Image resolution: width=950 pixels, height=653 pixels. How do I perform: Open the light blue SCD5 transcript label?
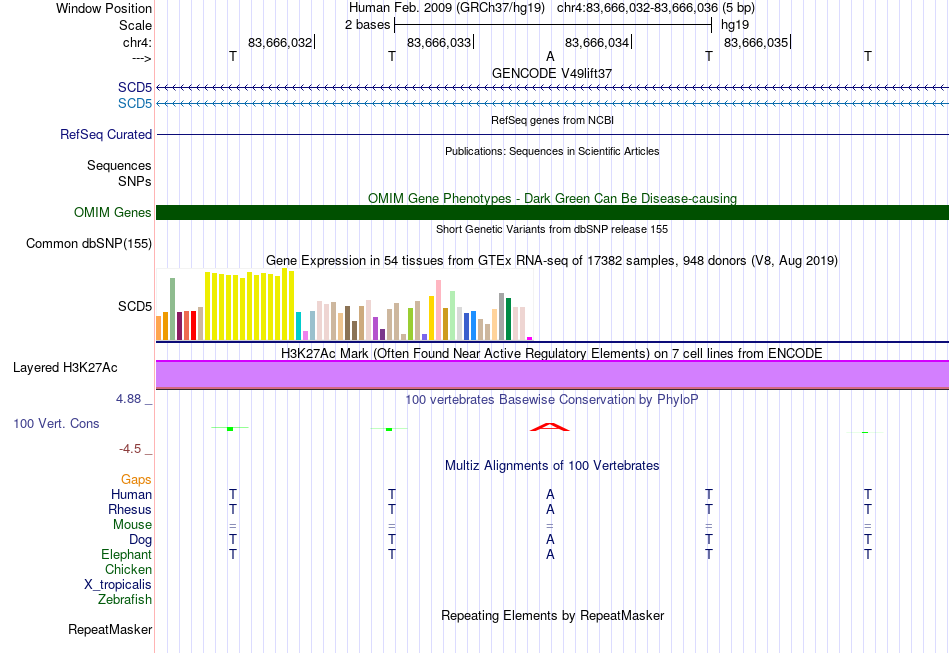pyautogui.click(x=135, y=103)
